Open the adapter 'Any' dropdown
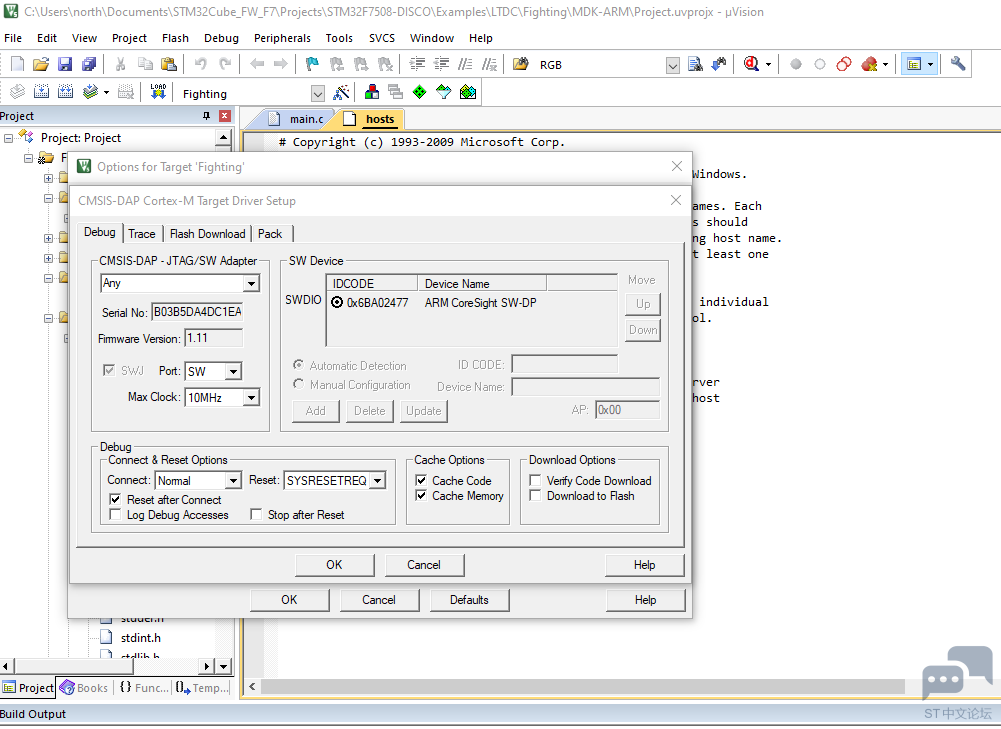 point(252,283)
